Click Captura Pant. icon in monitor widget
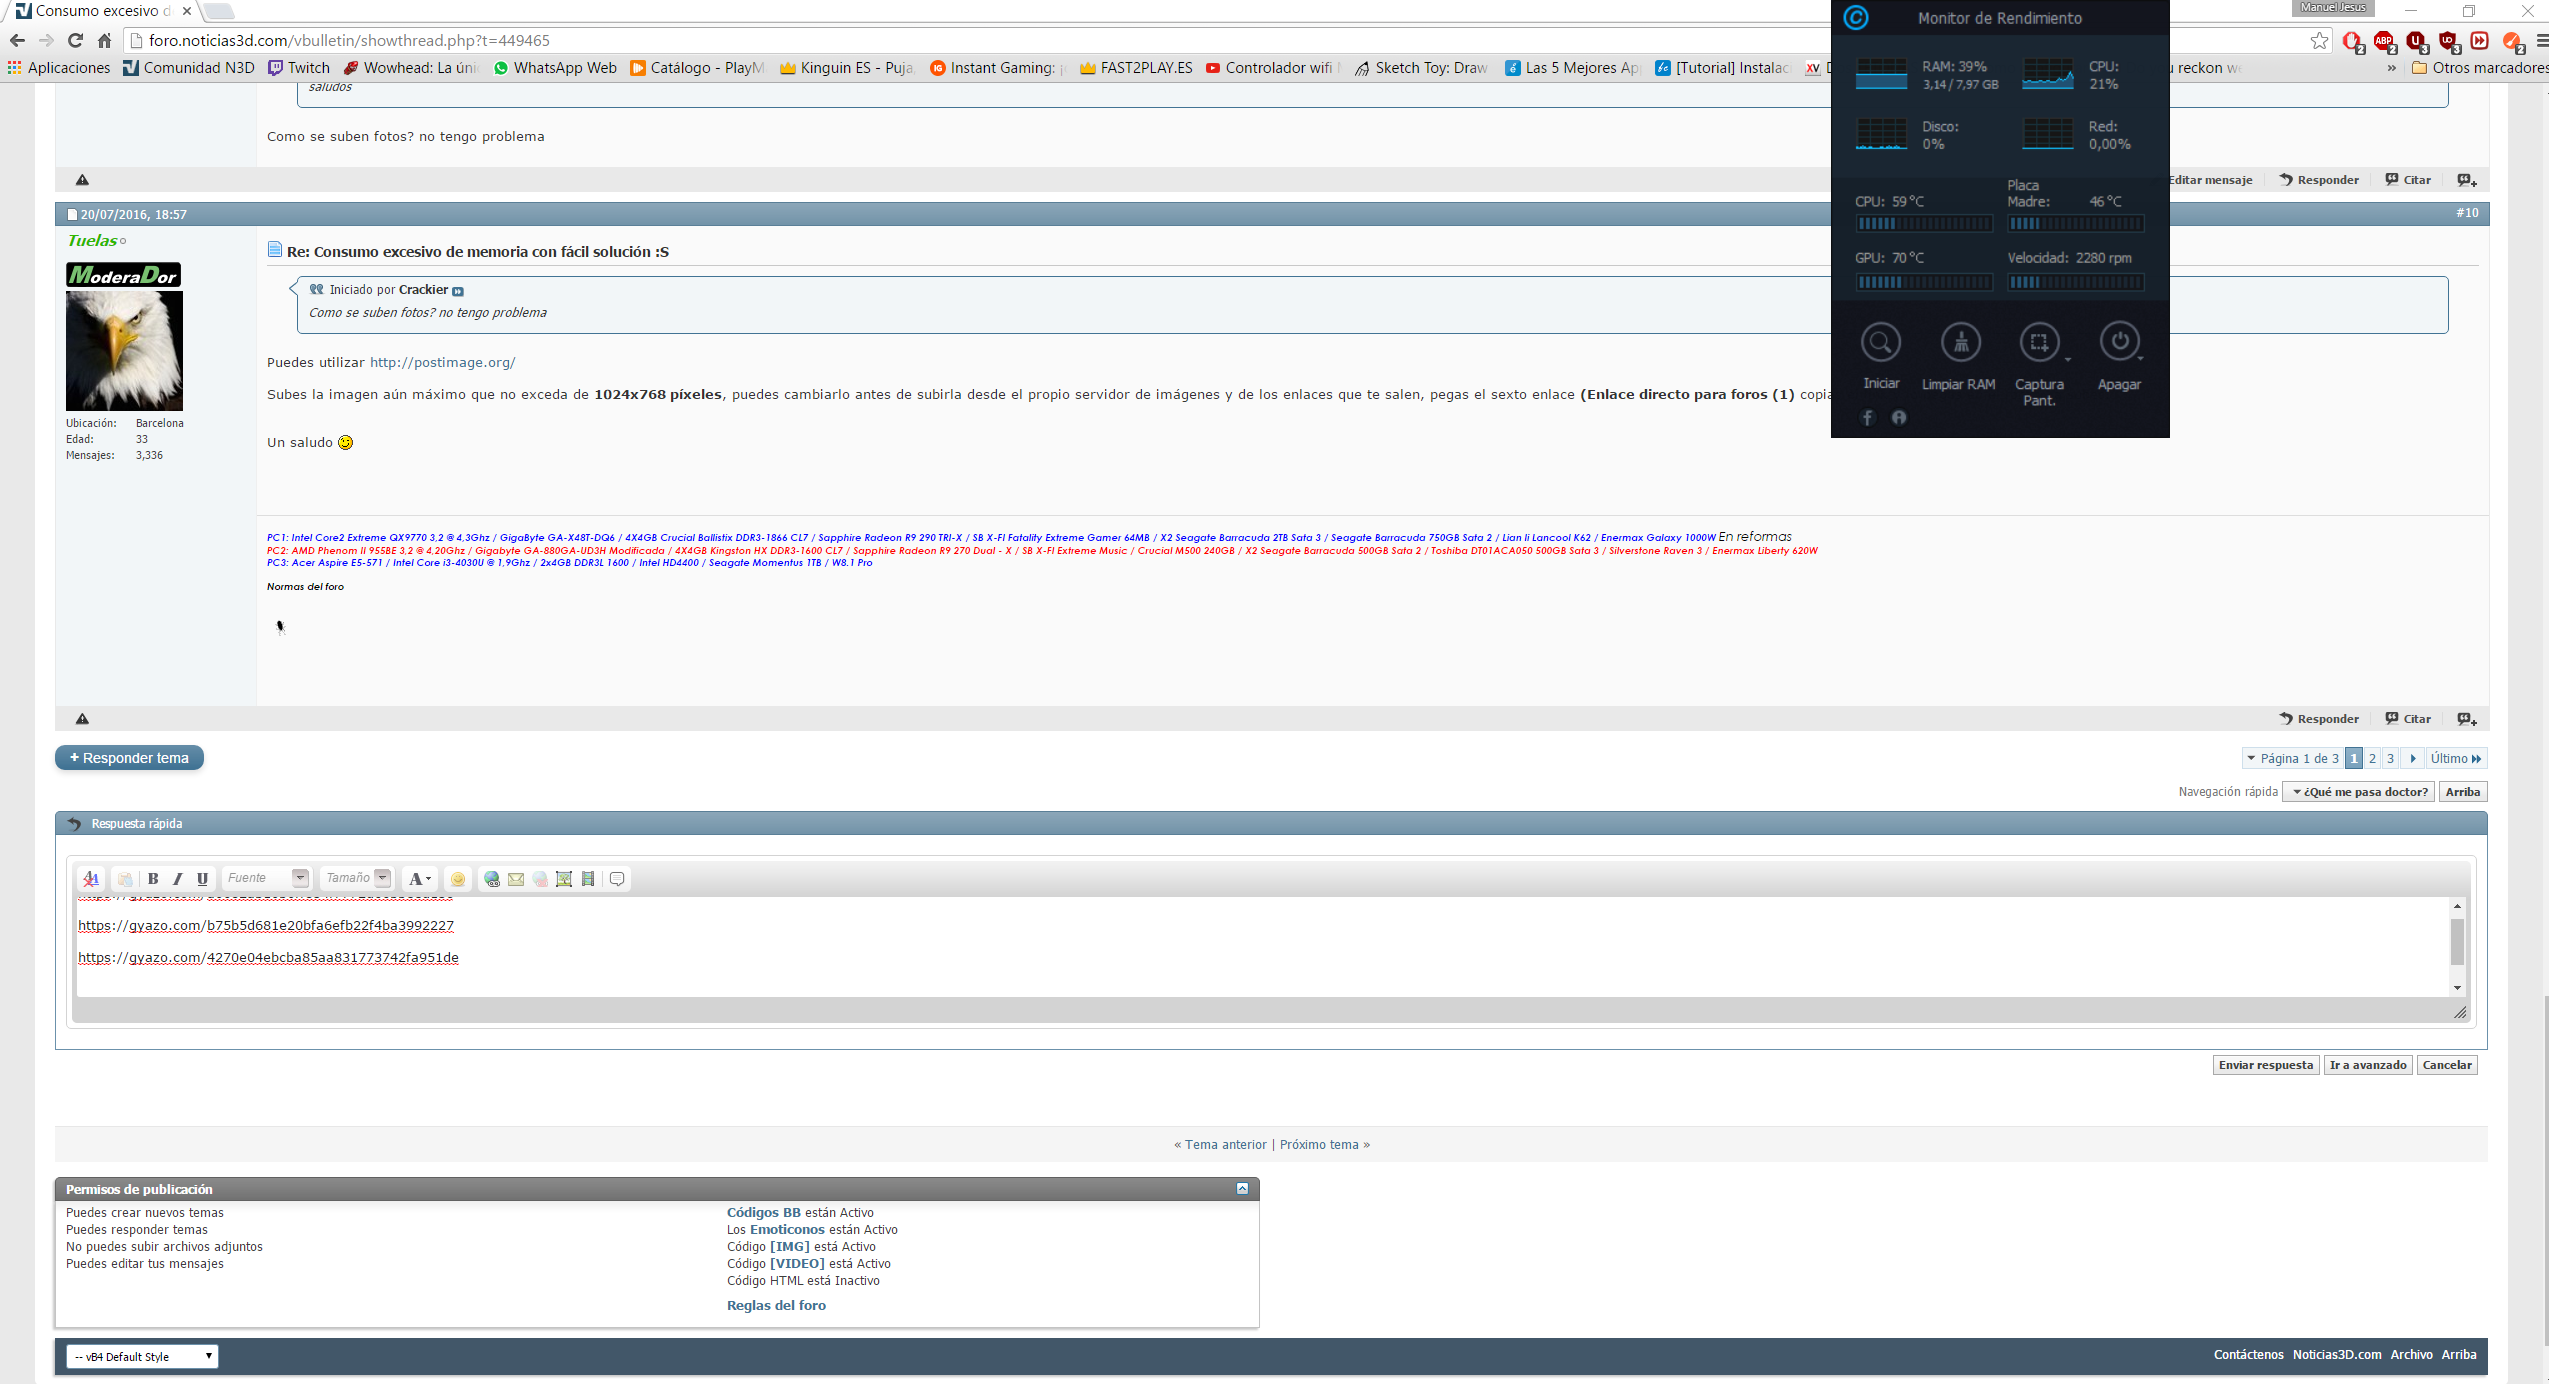 2039,343
